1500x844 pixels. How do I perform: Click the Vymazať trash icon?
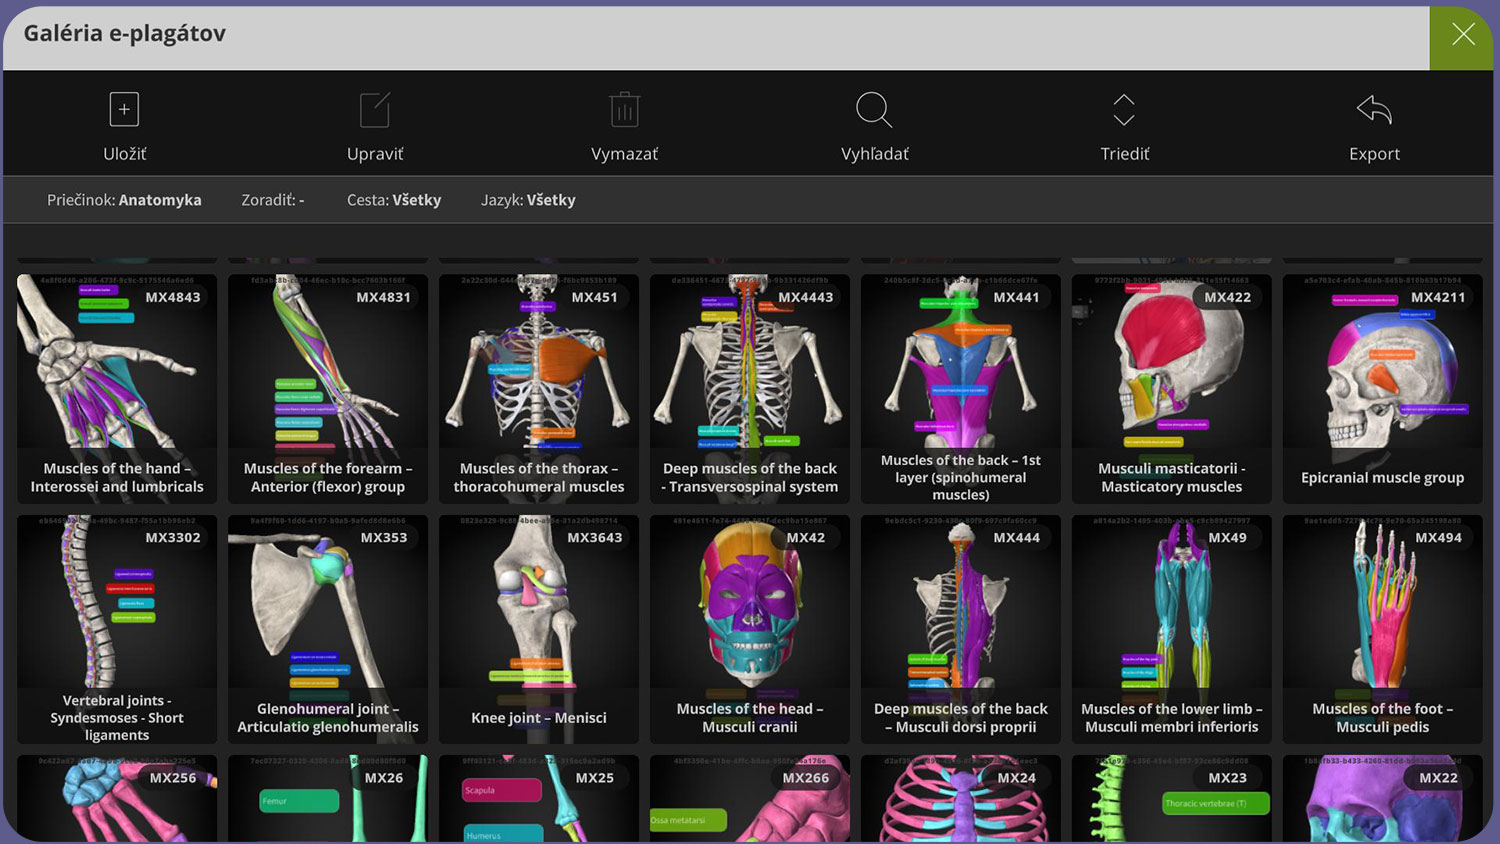tap(624, 110)
